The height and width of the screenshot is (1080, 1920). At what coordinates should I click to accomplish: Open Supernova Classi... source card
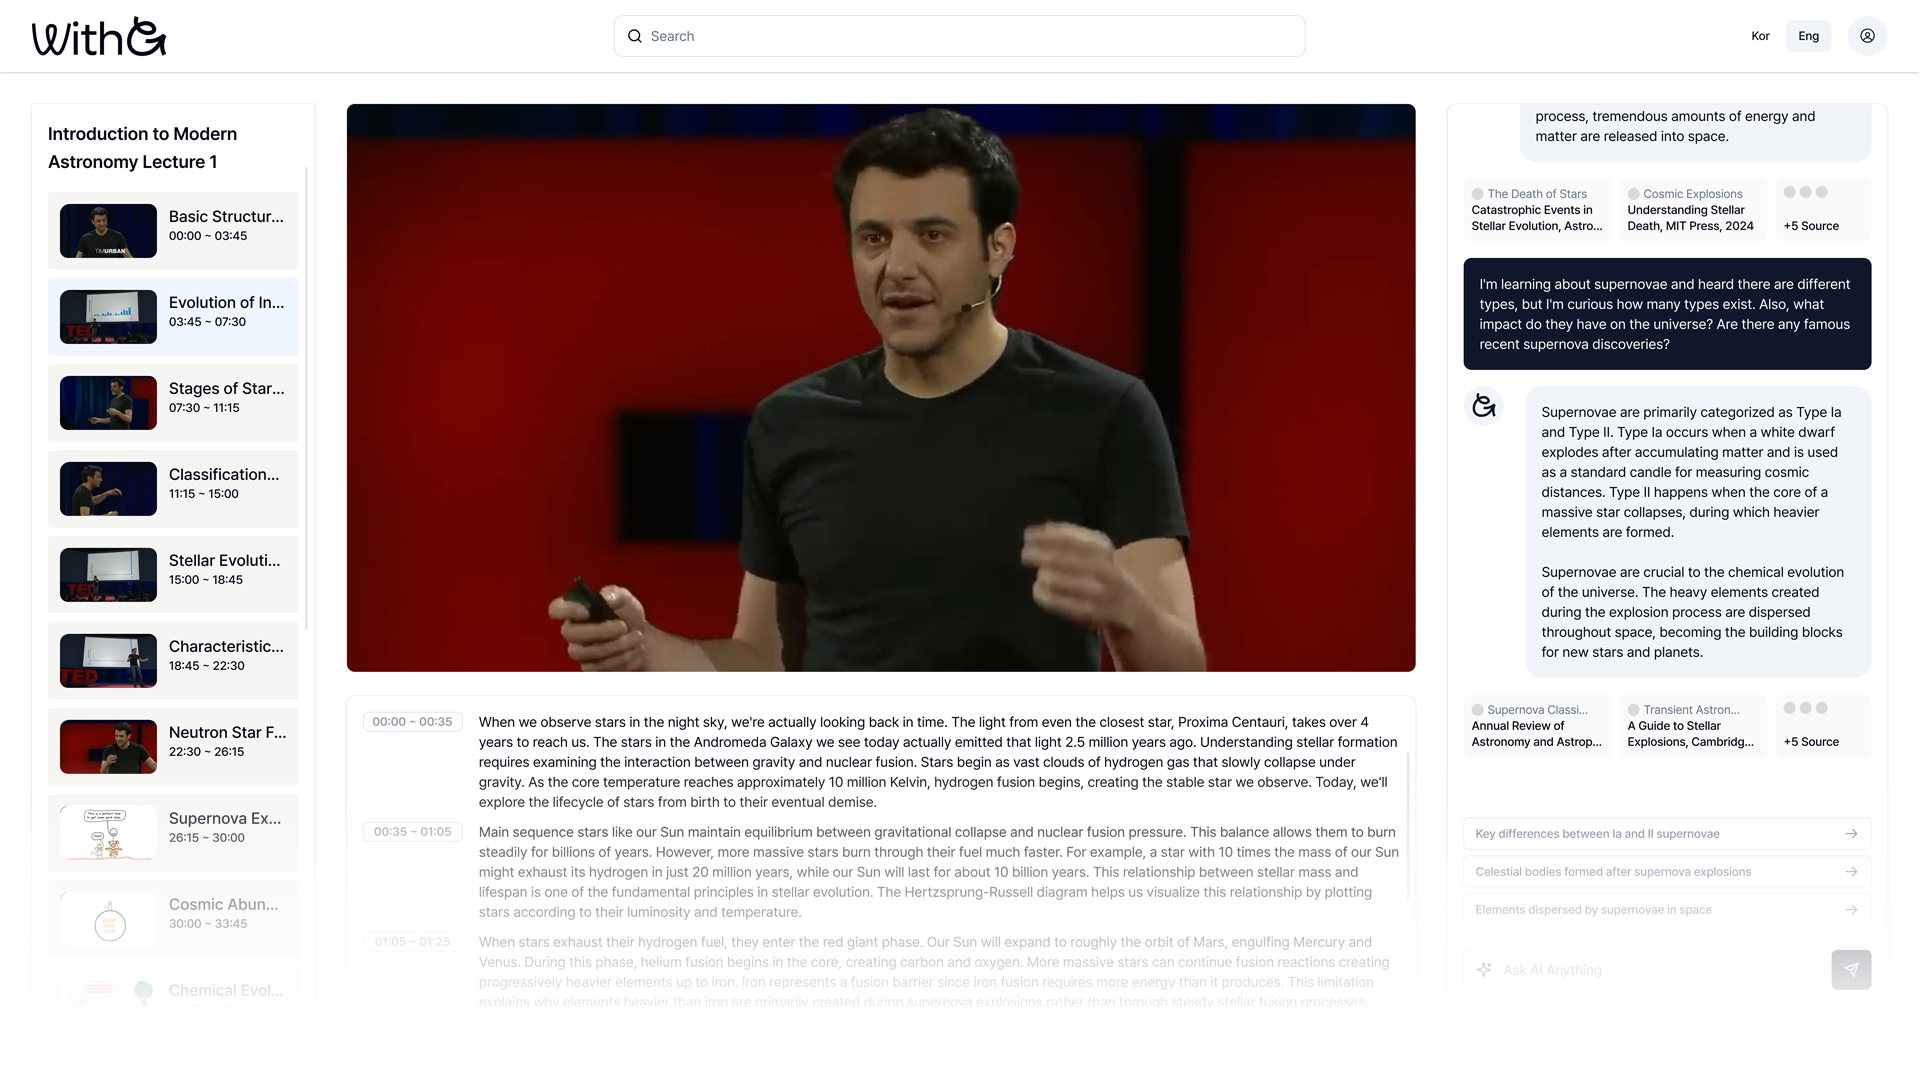coord(1537,726)
